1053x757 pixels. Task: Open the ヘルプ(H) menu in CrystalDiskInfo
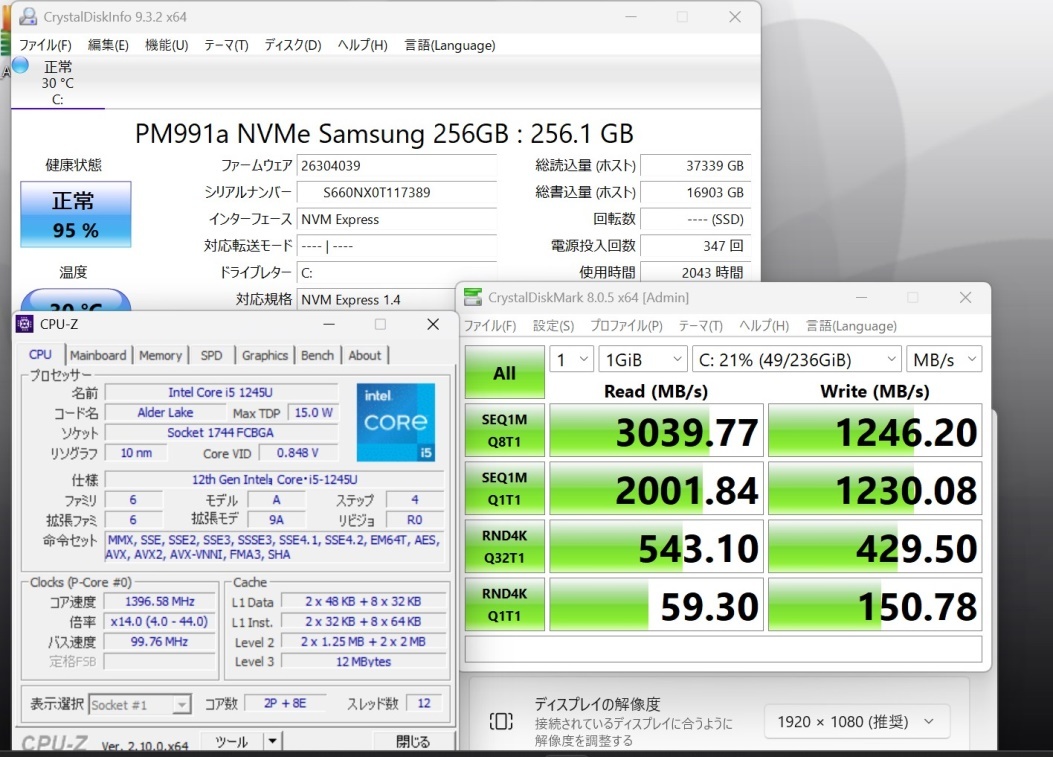pyautogui.click(x=363, y=45)
